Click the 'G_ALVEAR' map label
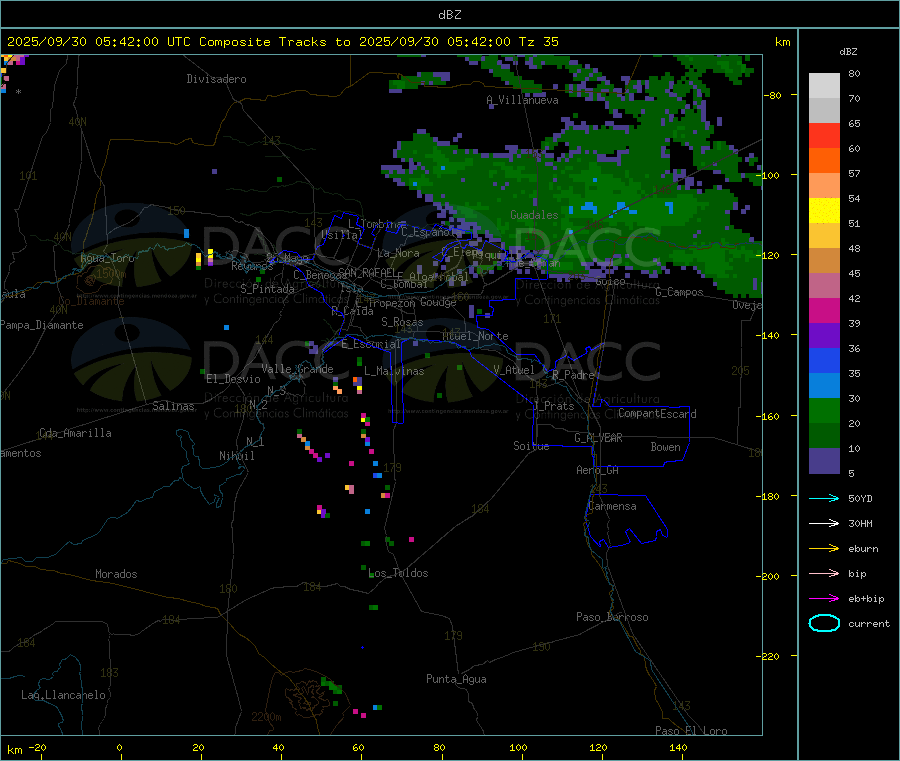900x761 pixels. (x=598, y=438)
